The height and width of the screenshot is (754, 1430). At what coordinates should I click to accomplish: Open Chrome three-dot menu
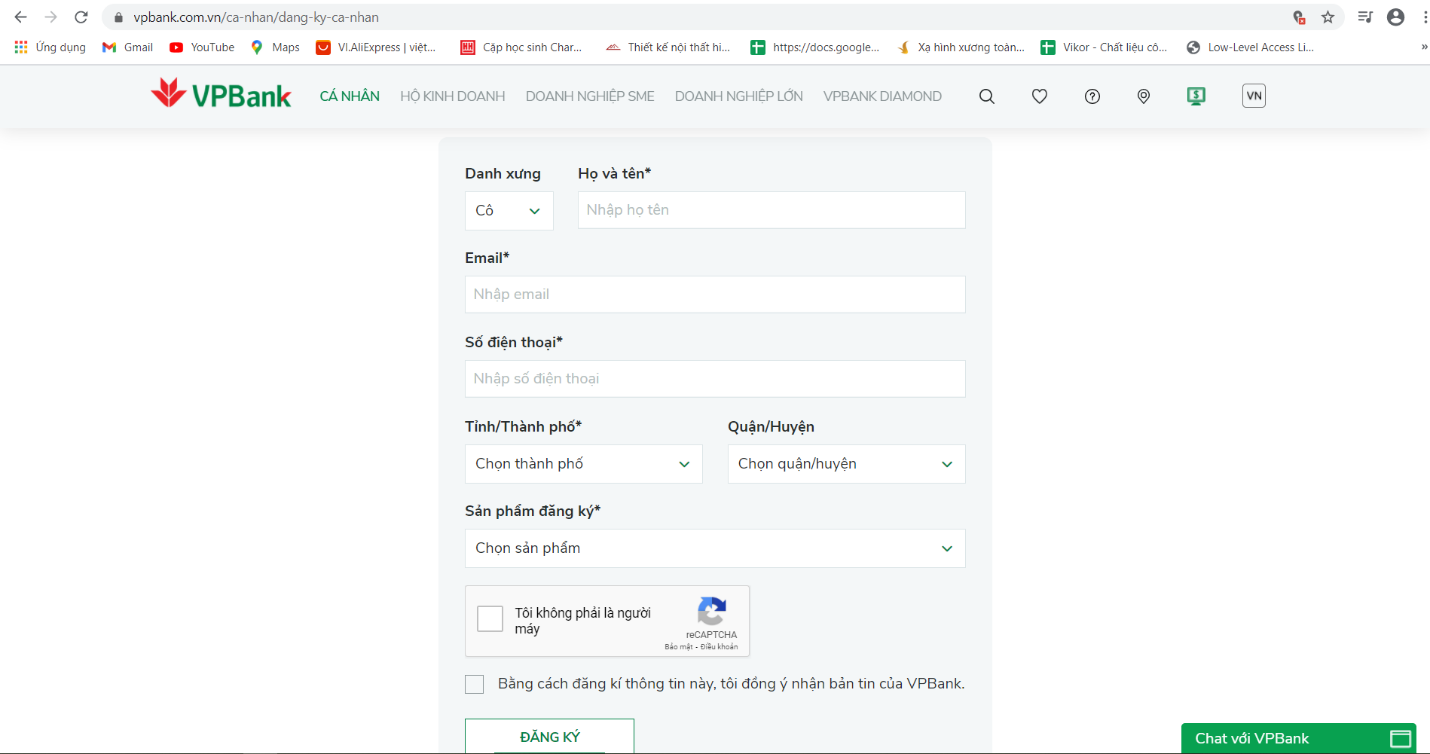pyautogui.click(x=1424, y=17)
